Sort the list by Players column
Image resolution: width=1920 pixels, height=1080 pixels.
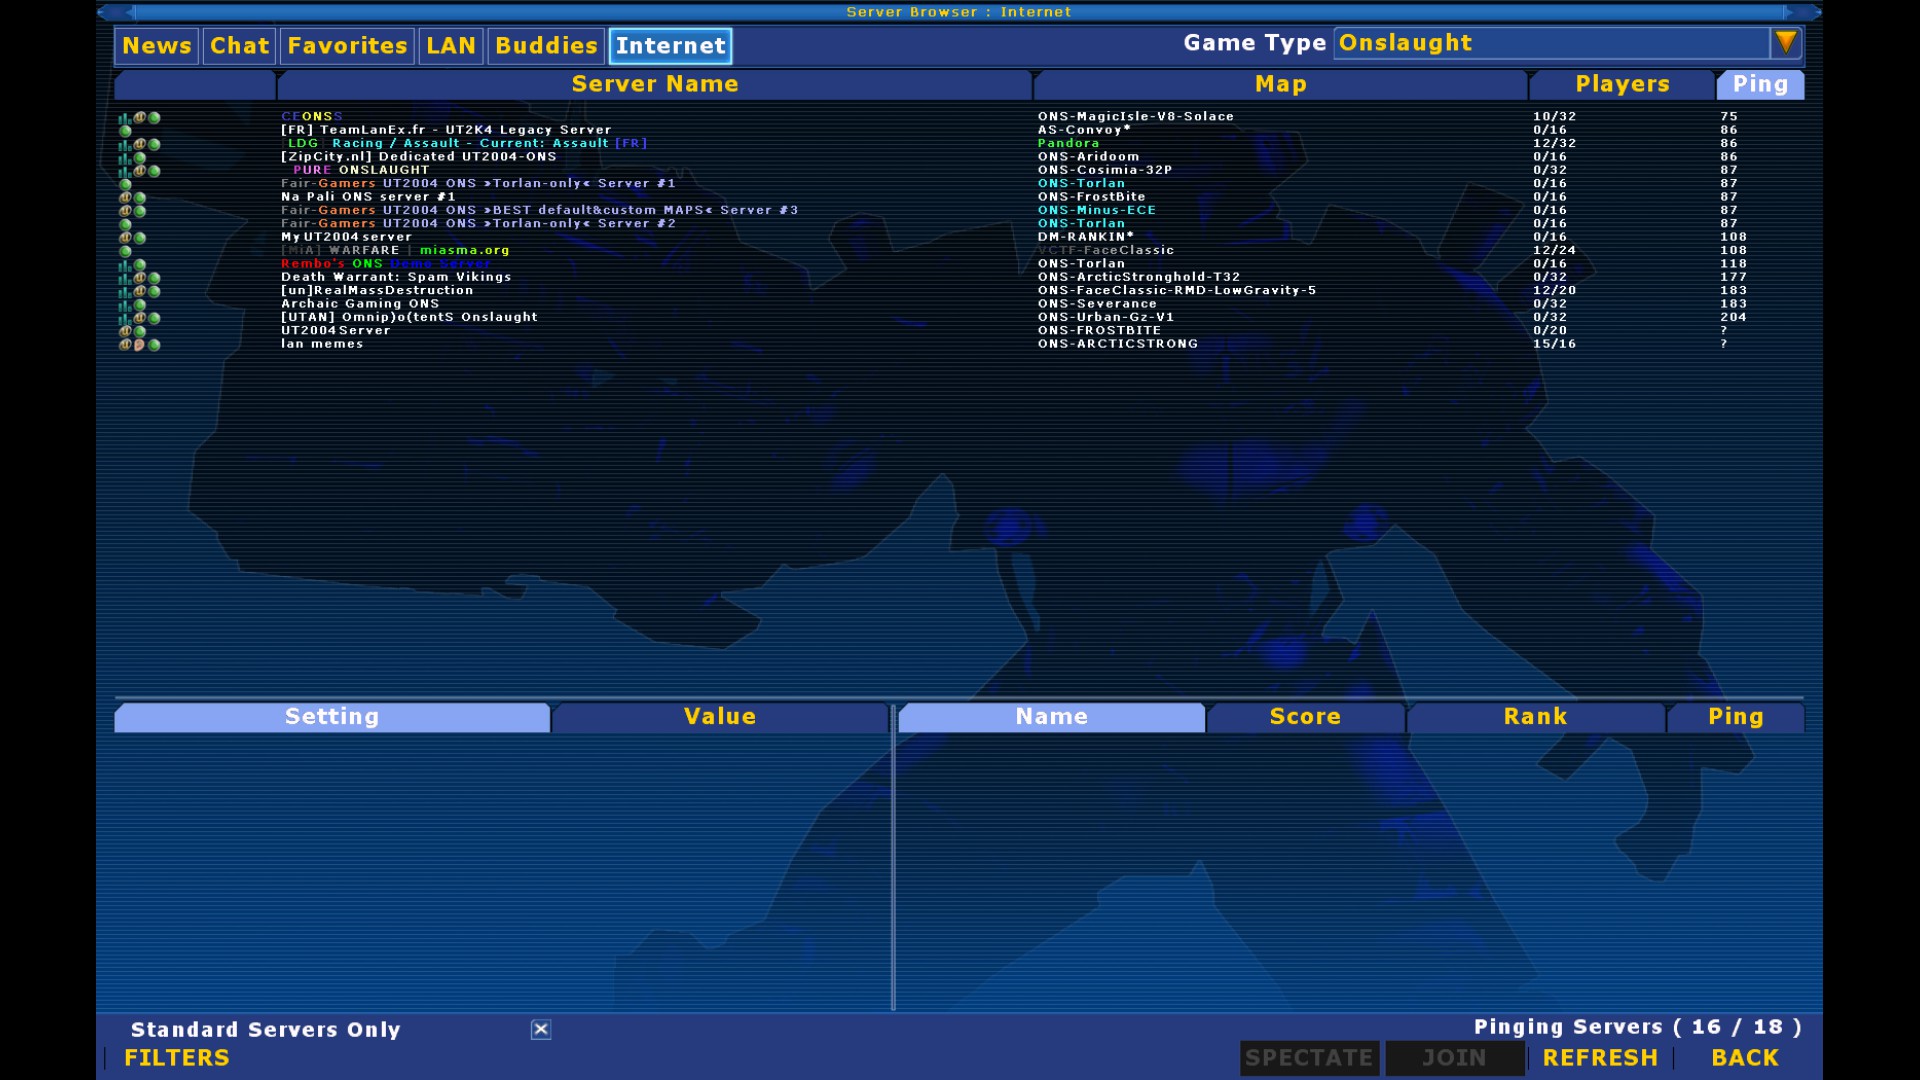click(1622, 85)
